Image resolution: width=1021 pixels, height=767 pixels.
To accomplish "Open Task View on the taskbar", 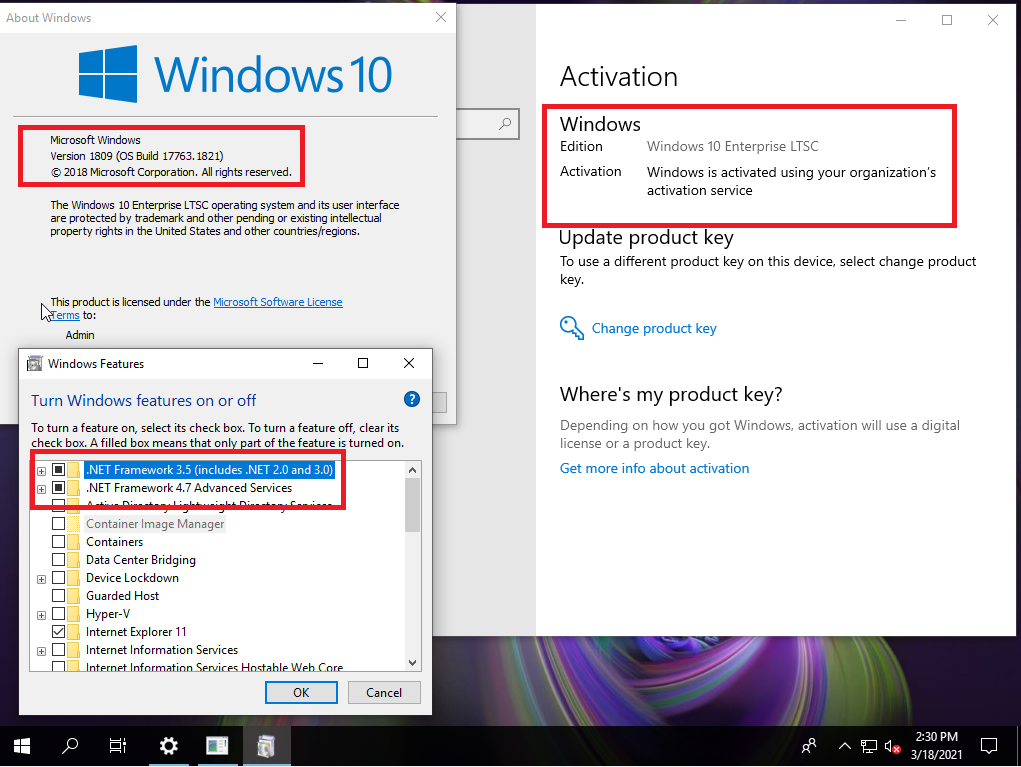I will click(118, 746).
